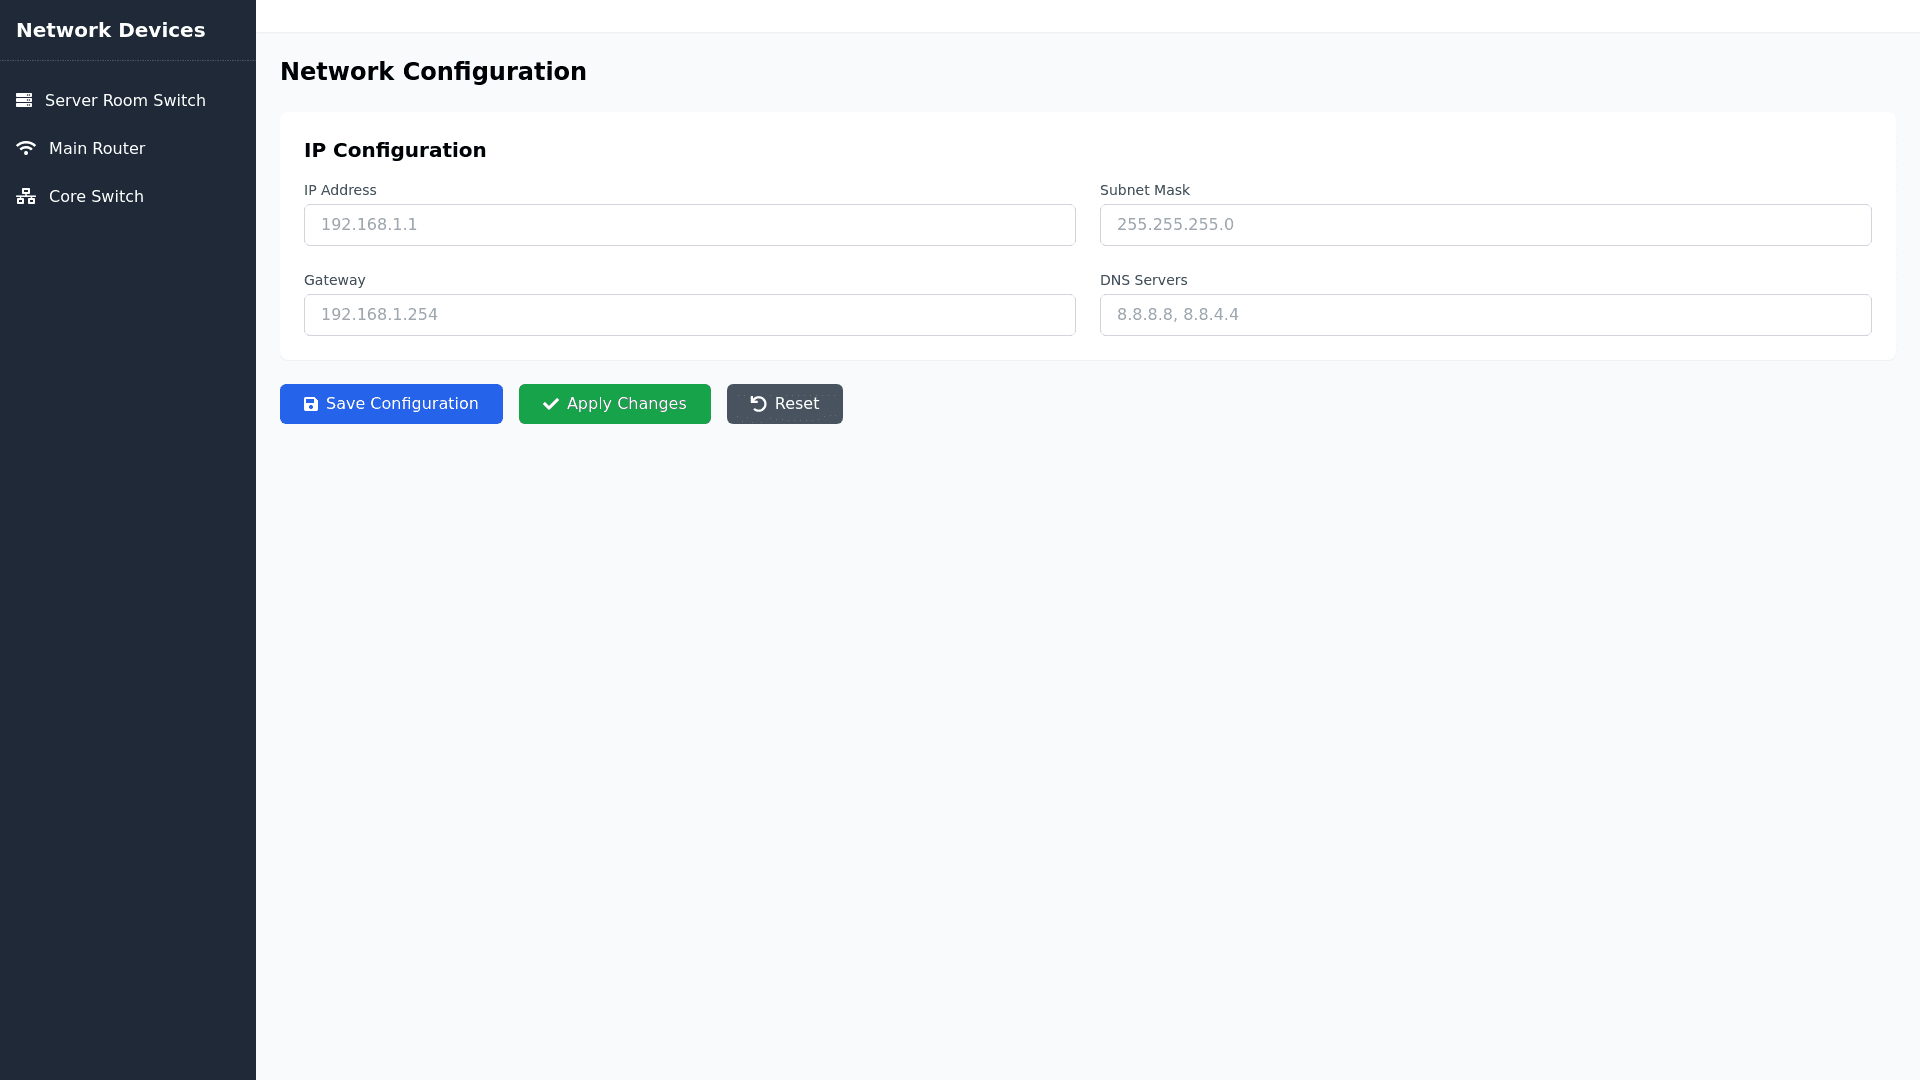This screenshot has width=1920, height=1080.
Task: Click into the Subnet Mask field
Action: (x=1485, y=225)
